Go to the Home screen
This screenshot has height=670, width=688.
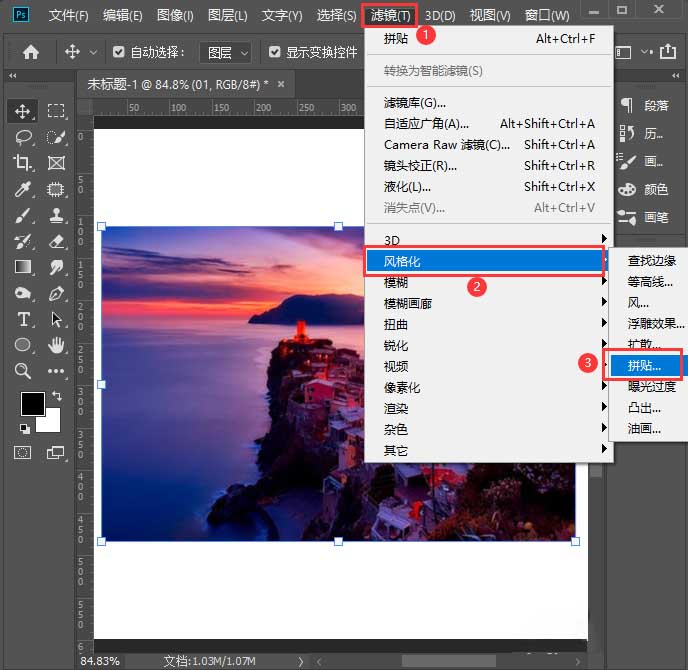pos(30,52)
